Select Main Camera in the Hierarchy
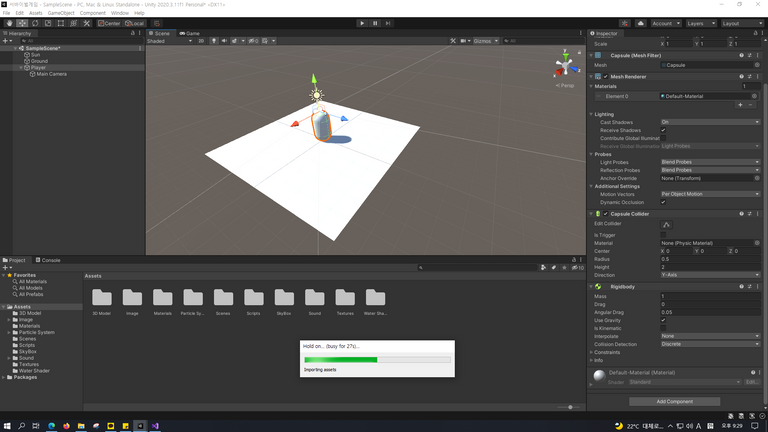Viewport: 768px width, 432px height. point(51,74)
